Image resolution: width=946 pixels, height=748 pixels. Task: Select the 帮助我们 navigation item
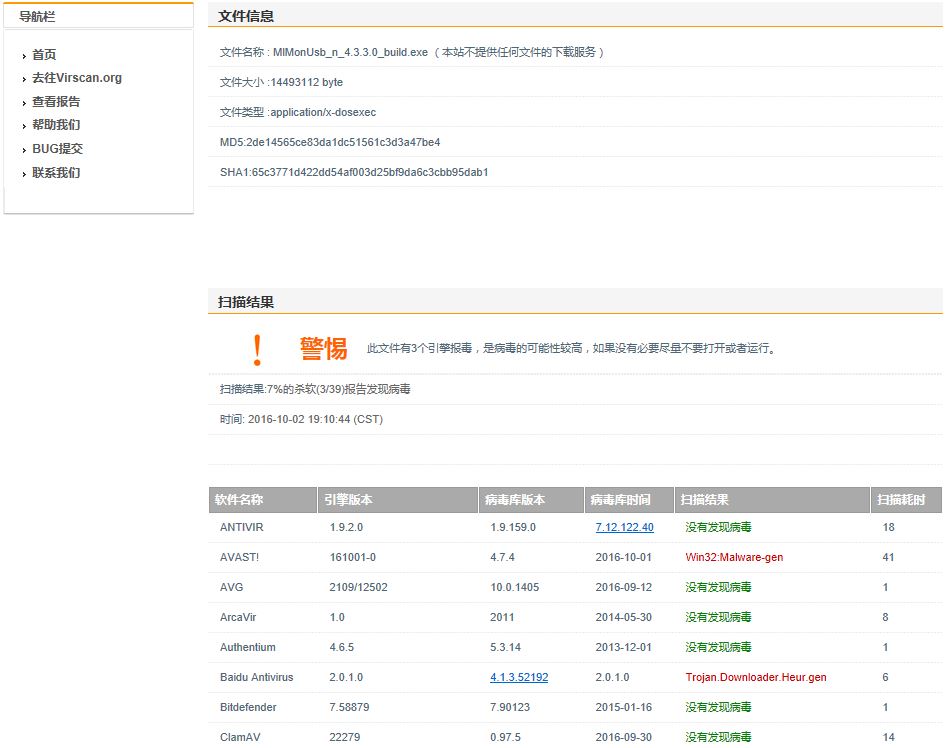click(56, 125)
